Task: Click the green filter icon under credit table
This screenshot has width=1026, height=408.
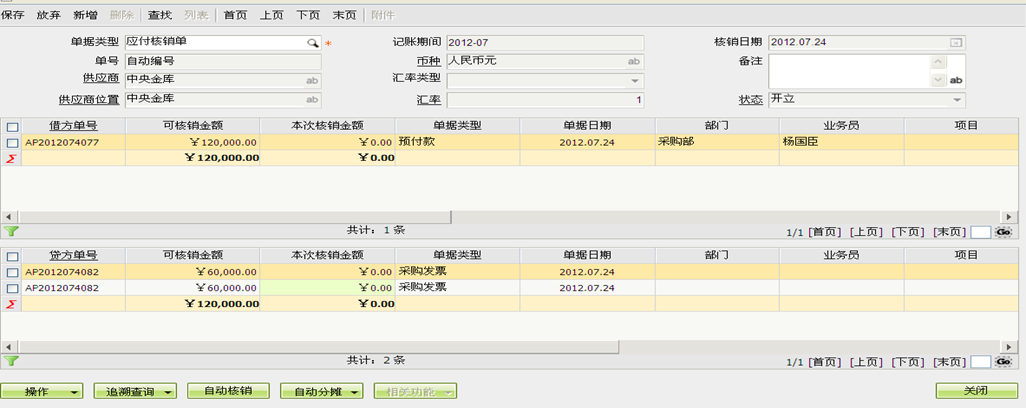Action: (x=12, y=361)
